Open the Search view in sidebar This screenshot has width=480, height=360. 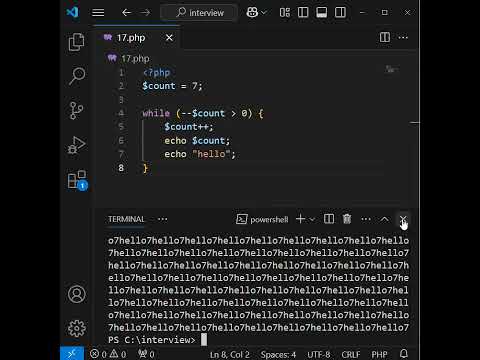point(77,76)
